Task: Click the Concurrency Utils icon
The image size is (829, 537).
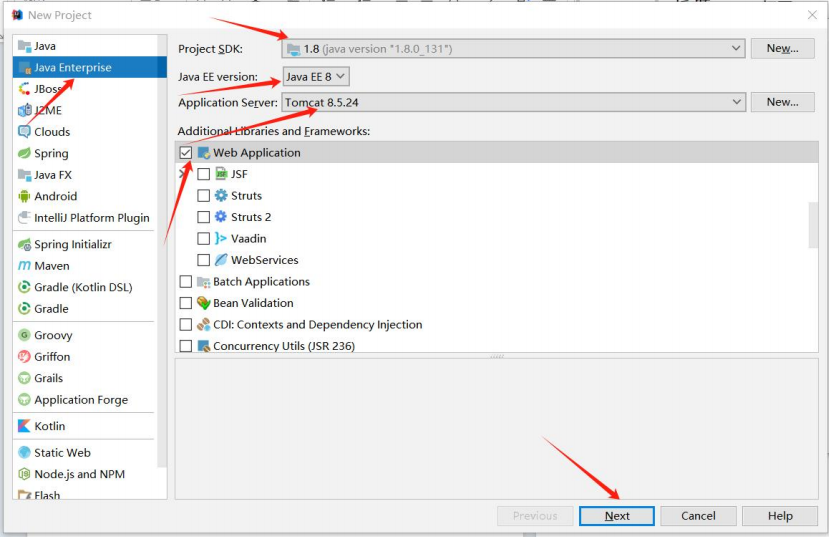Action: 204,346
